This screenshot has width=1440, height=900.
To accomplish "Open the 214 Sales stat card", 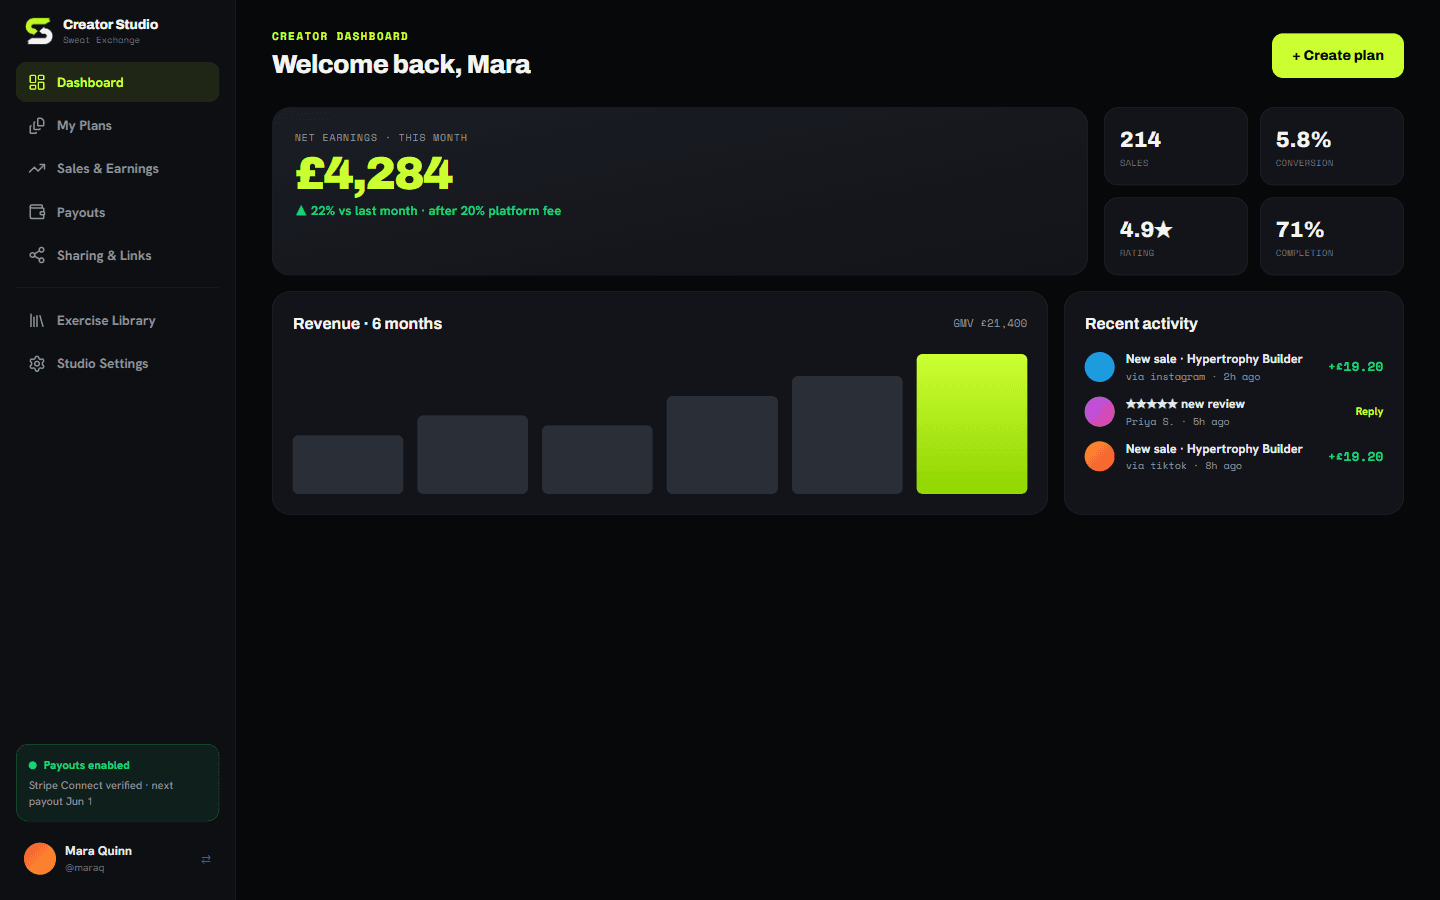I will click(x=1176, y=146).
